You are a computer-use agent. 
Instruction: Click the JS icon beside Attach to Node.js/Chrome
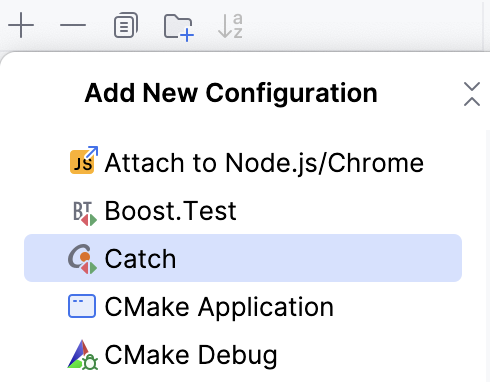[84, 160]
